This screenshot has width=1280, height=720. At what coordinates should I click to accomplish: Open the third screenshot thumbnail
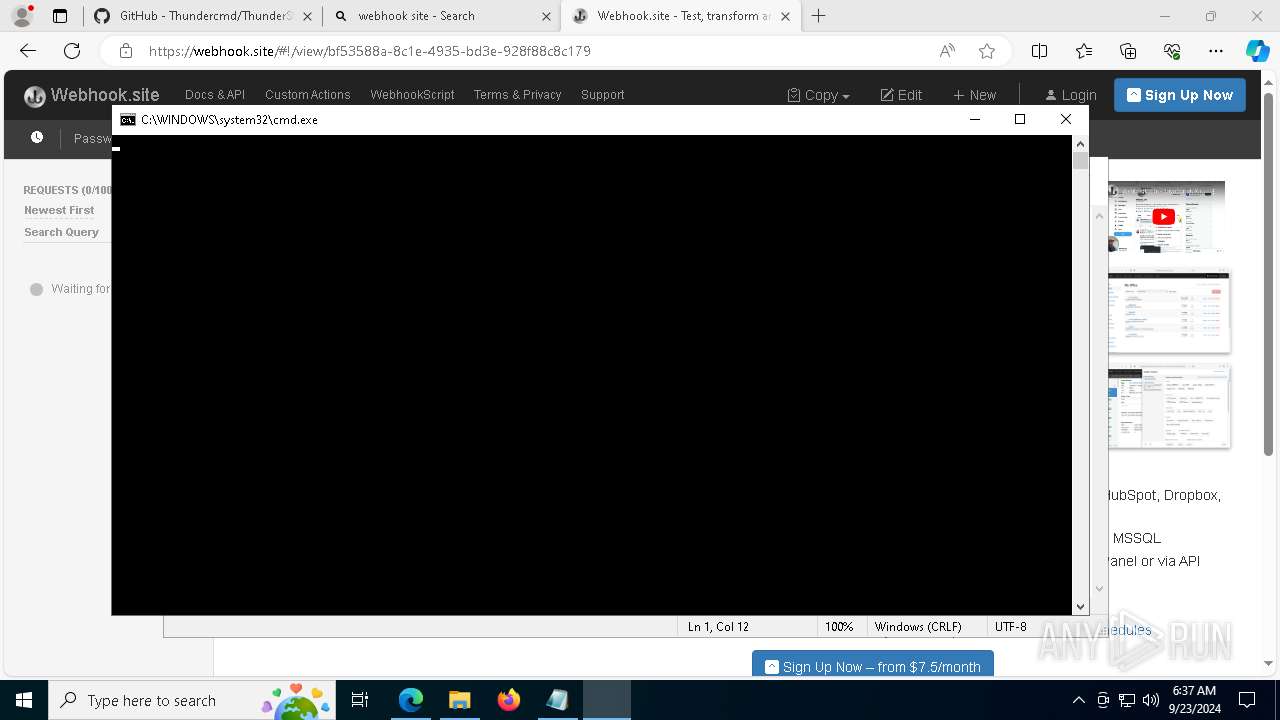pyautogui.click(x=1169, y=406)
